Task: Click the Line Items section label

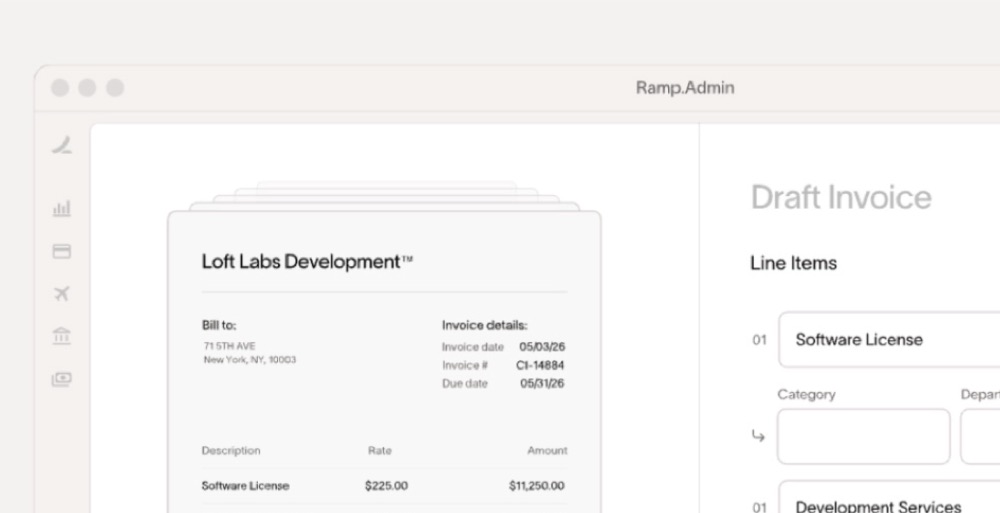Action: (x=793, y=263)
